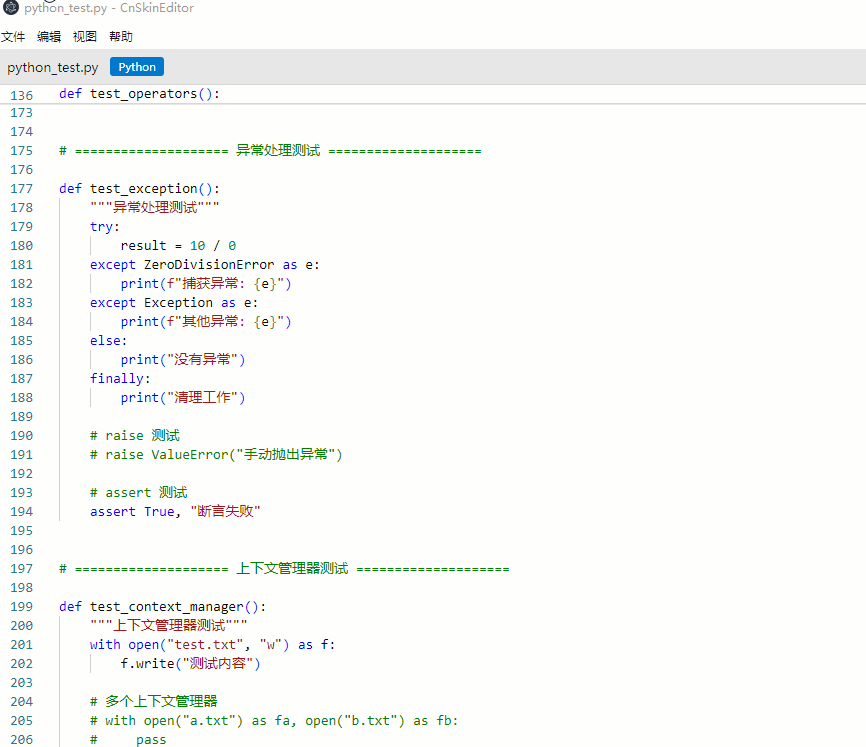Place cursor on def test_exception() function name
Viewport: 866px width, 747px height.
pyautogui.click(x=143, y=189)
